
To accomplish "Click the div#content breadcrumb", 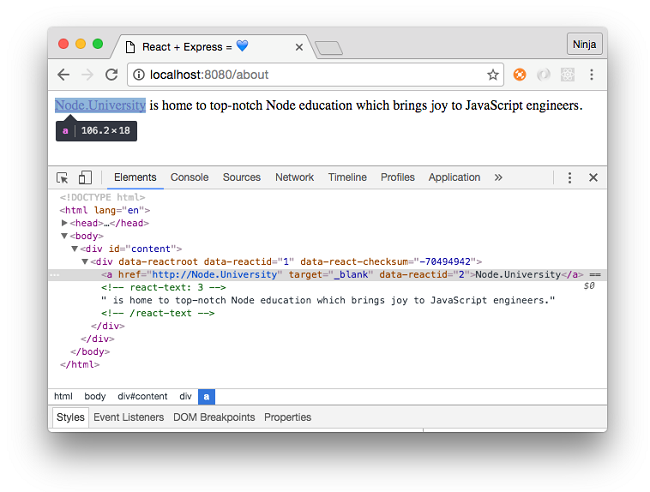I will 143,397.
